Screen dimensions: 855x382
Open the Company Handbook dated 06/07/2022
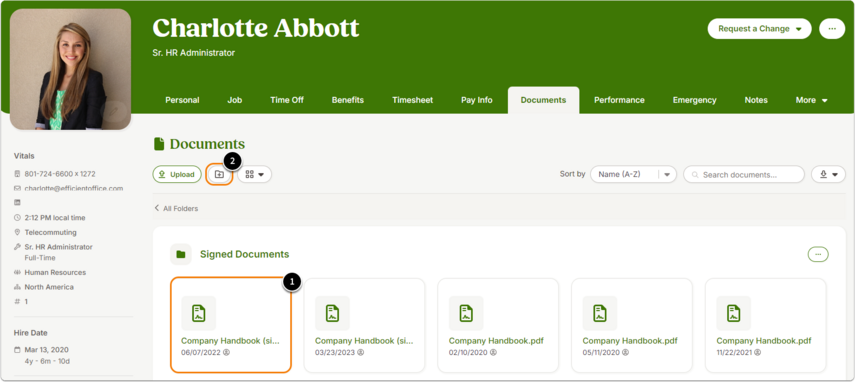[x=231, y=325]
